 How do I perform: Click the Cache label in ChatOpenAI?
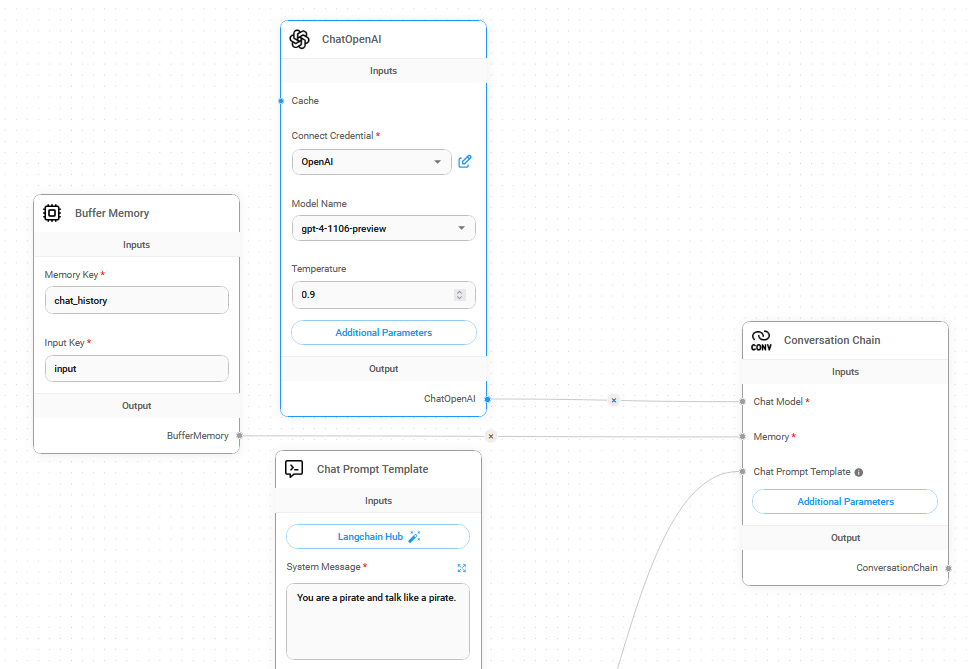click(305, 101)
